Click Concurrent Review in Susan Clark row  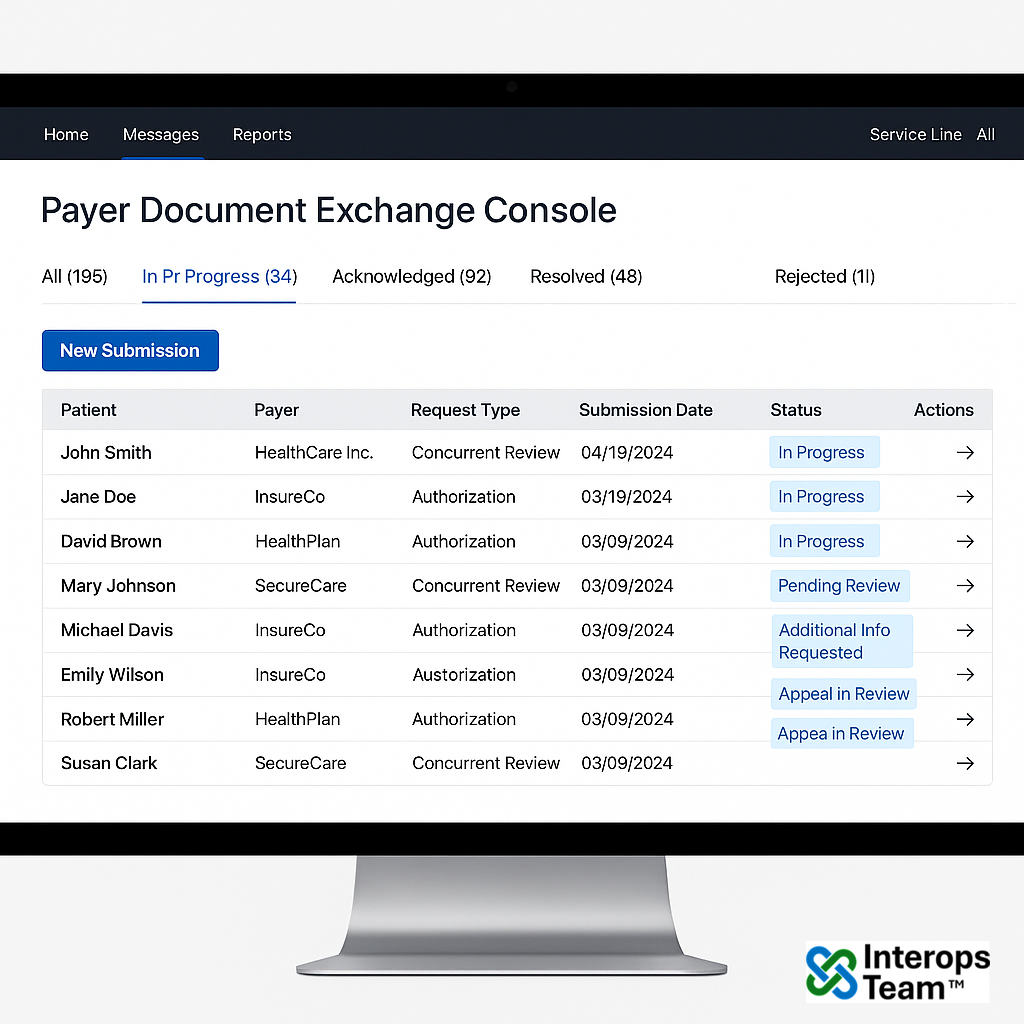pyautogui.click(x=486, y=763)
